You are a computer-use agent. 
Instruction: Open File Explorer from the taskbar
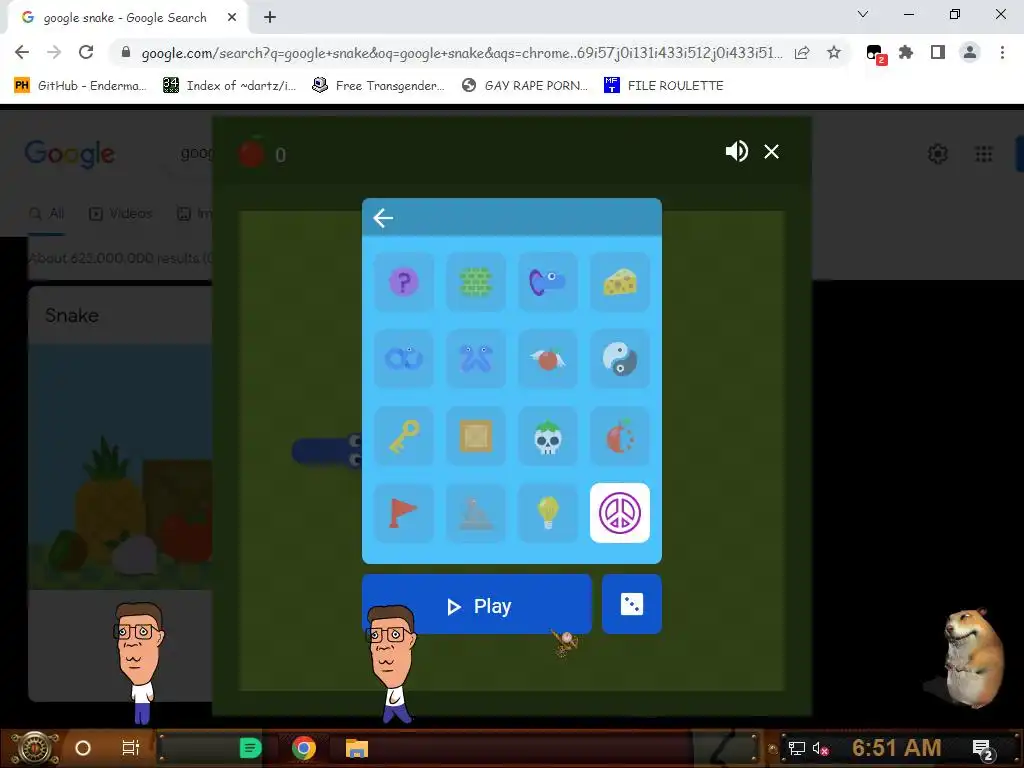point(357,748)
